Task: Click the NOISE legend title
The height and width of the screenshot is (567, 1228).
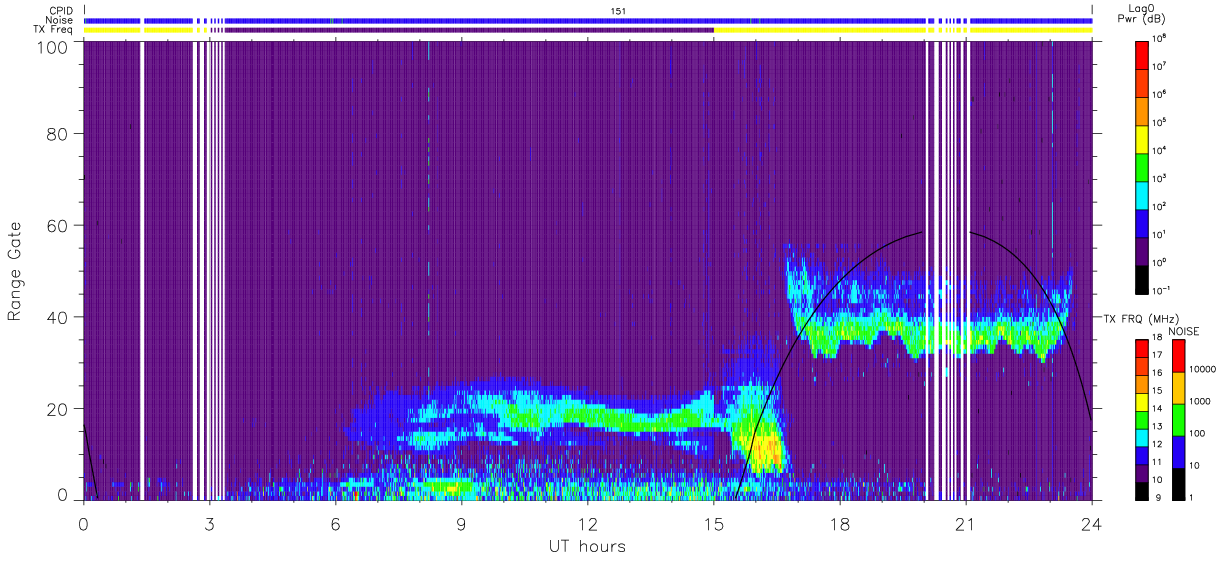Action: pyautogui.click(x=1184, y=330)
